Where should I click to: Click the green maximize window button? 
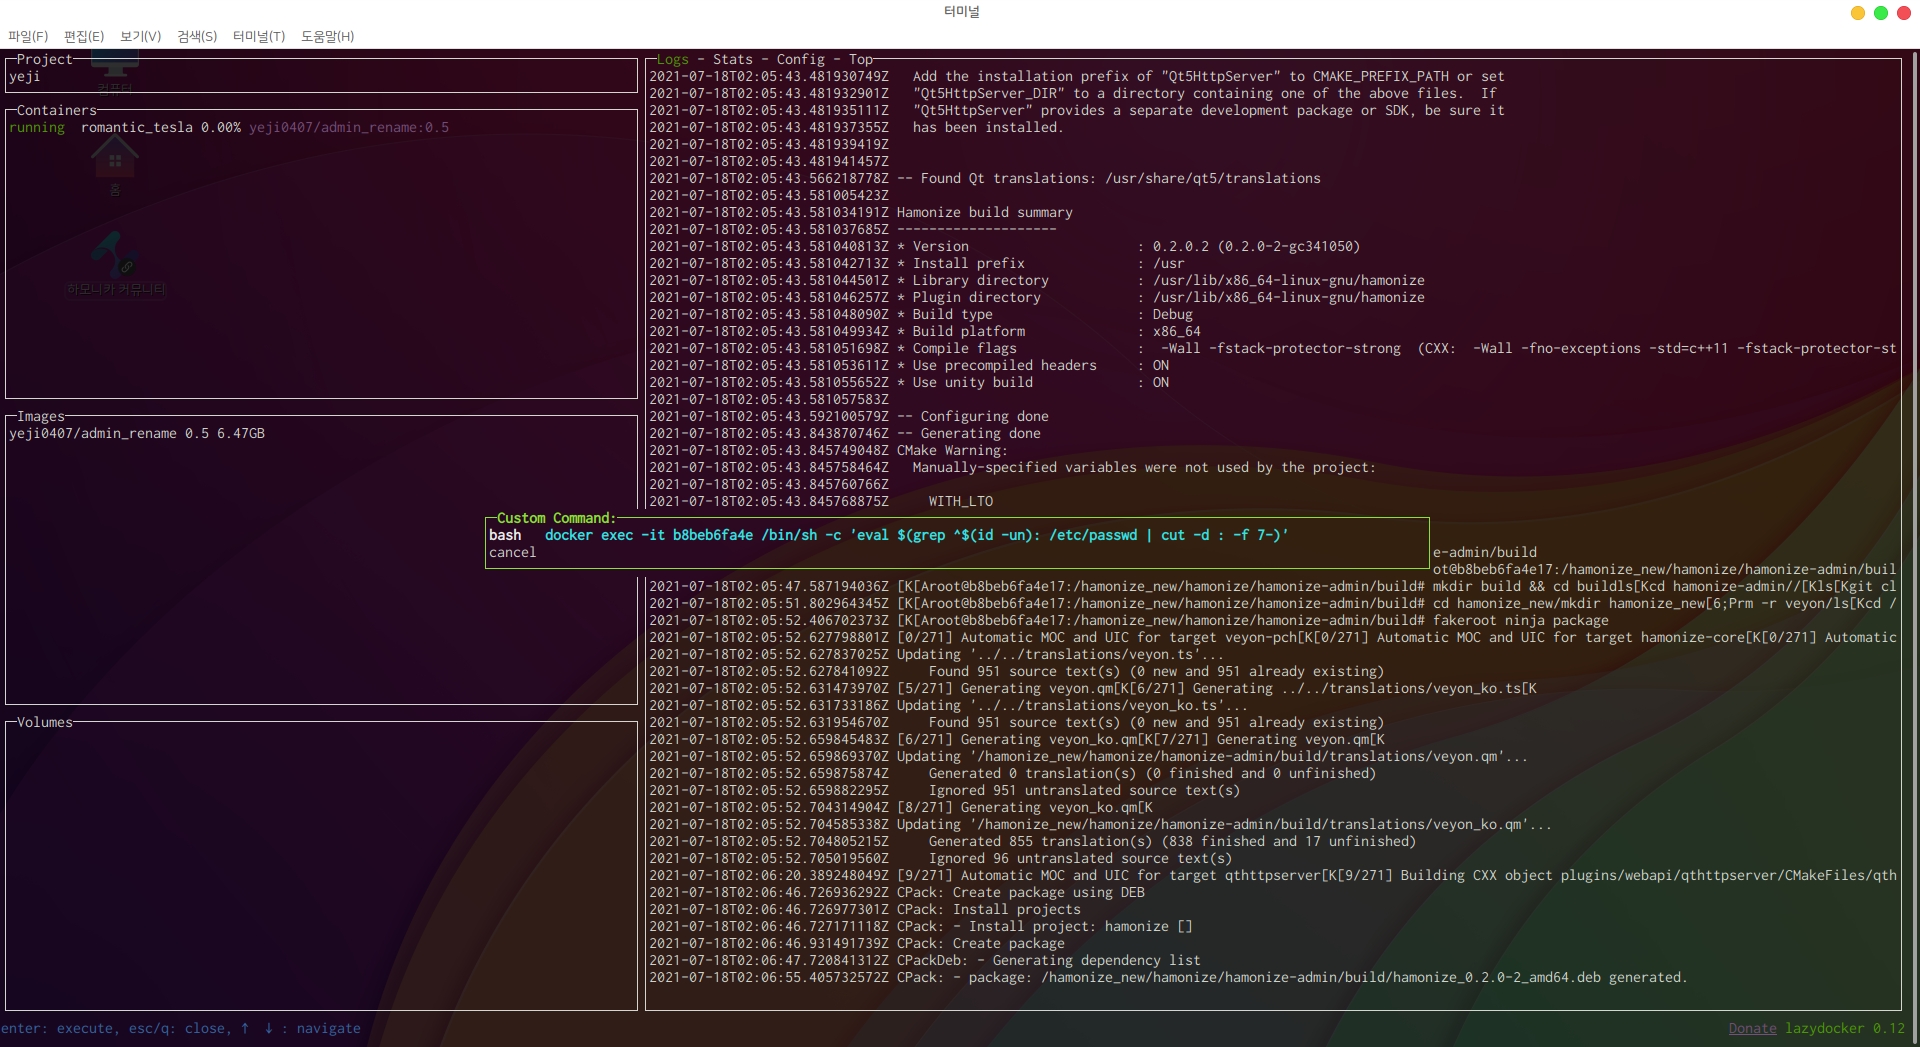coord(1880,13)
